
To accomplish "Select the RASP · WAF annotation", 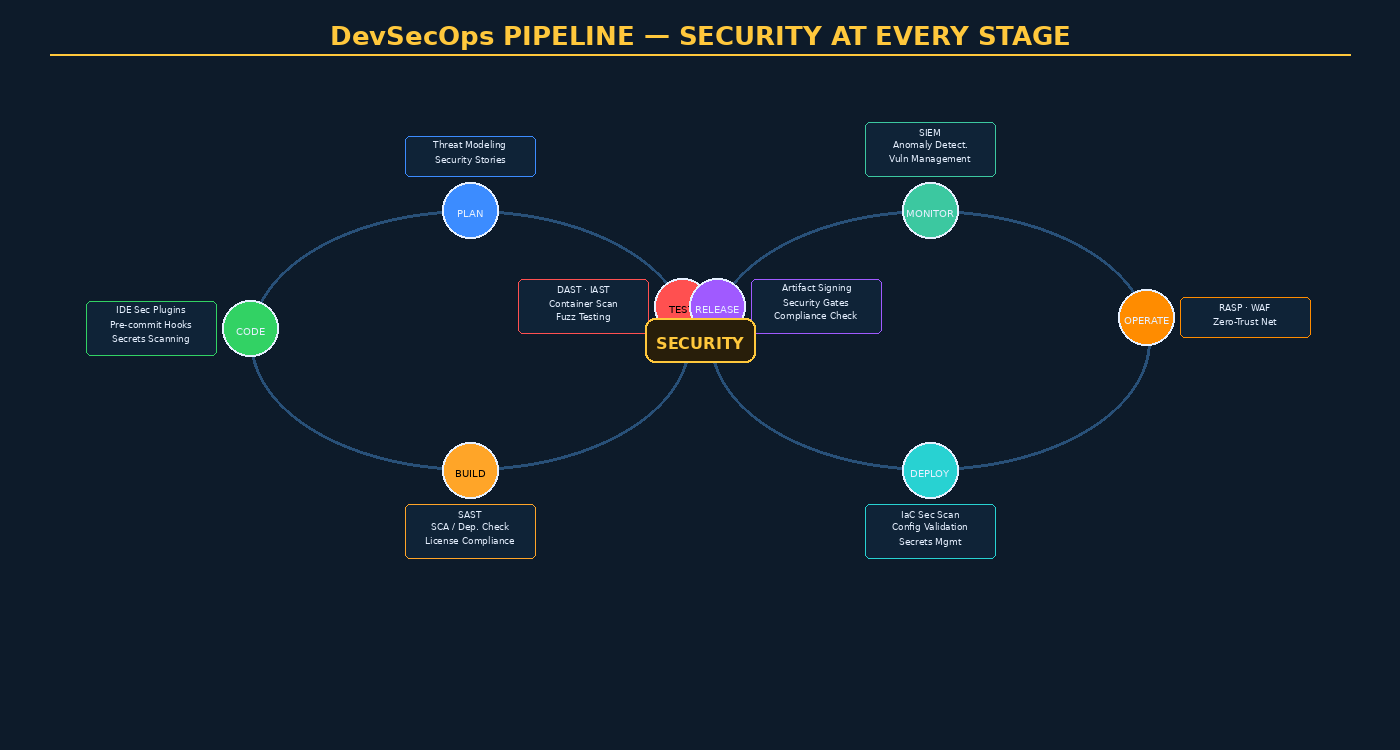I will [1245, 317].
